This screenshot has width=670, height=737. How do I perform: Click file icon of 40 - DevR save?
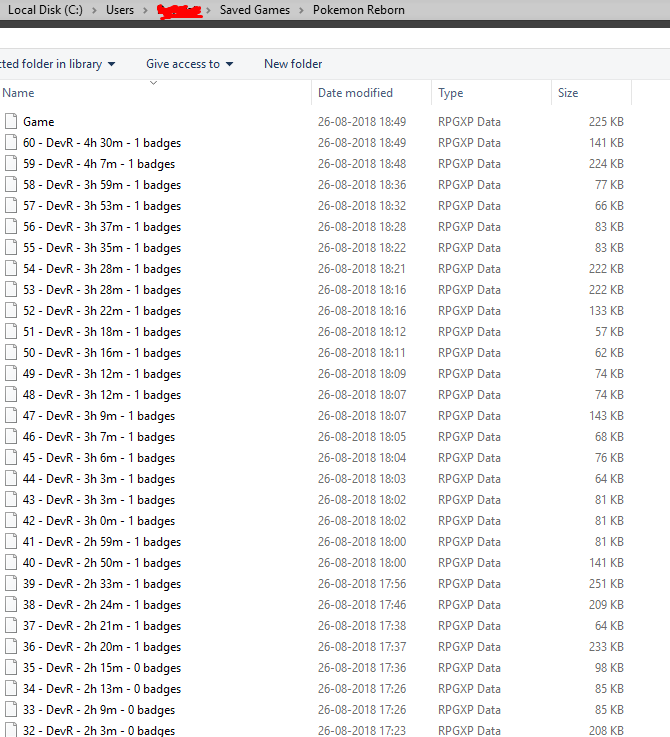pos(11,562)
